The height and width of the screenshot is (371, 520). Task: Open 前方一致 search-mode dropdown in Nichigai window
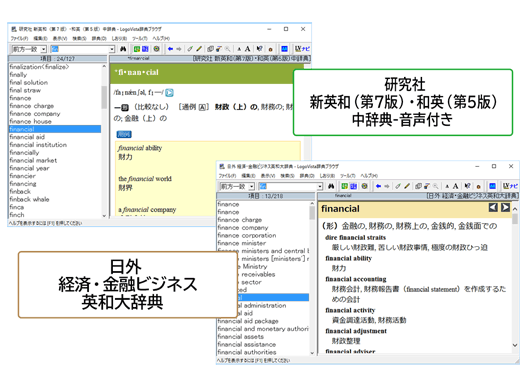(x=252, y=186)
